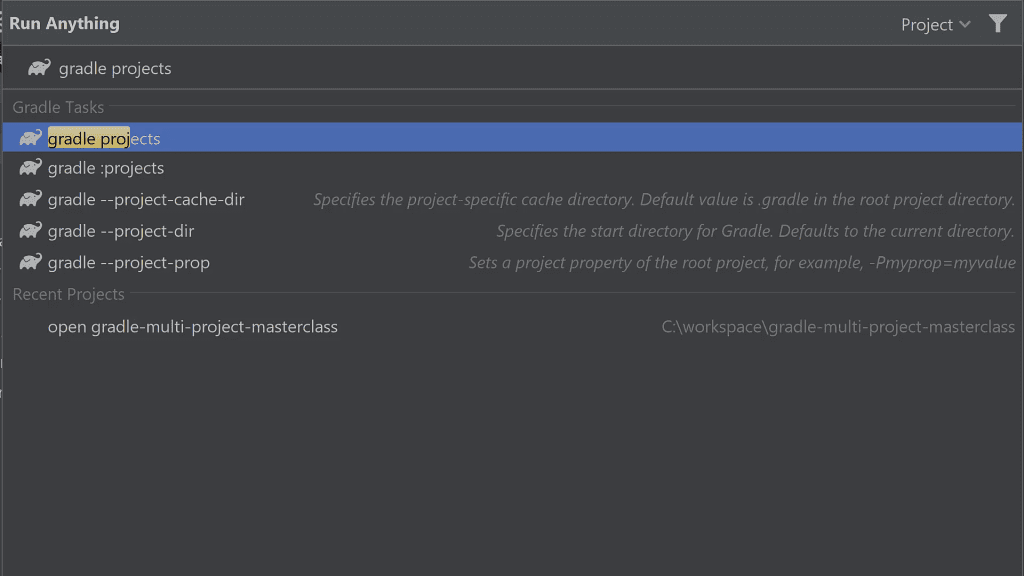Select the 'gradle --project-prop' entry
The image size is (1024, 576).
[127, 262]
